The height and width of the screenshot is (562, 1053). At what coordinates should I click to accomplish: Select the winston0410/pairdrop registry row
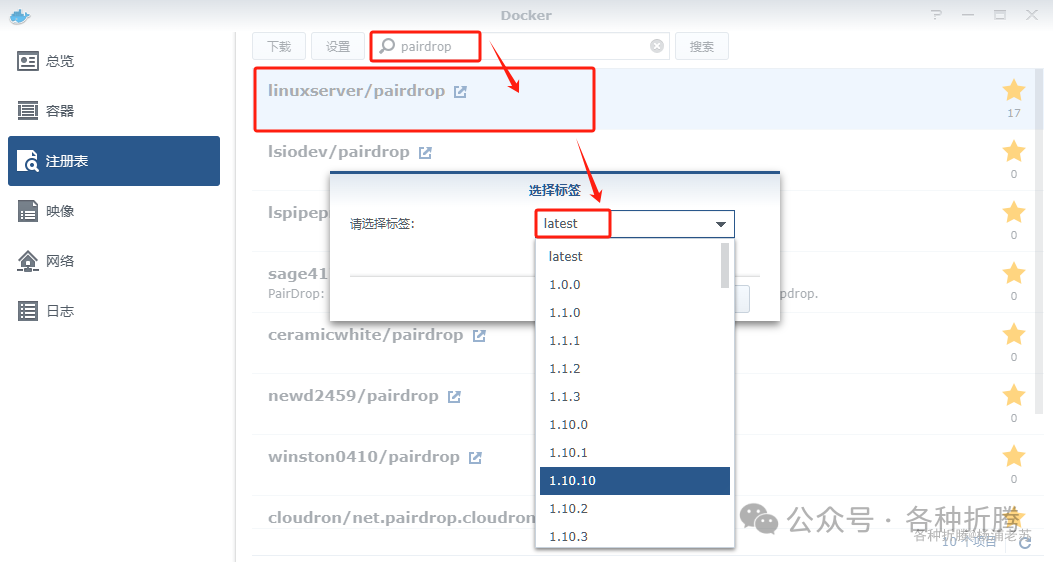coord(643,465)
